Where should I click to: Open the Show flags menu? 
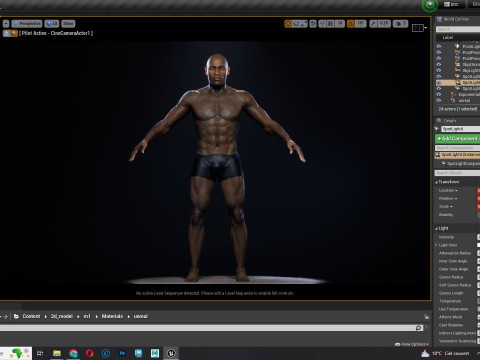tap(68, 24)
